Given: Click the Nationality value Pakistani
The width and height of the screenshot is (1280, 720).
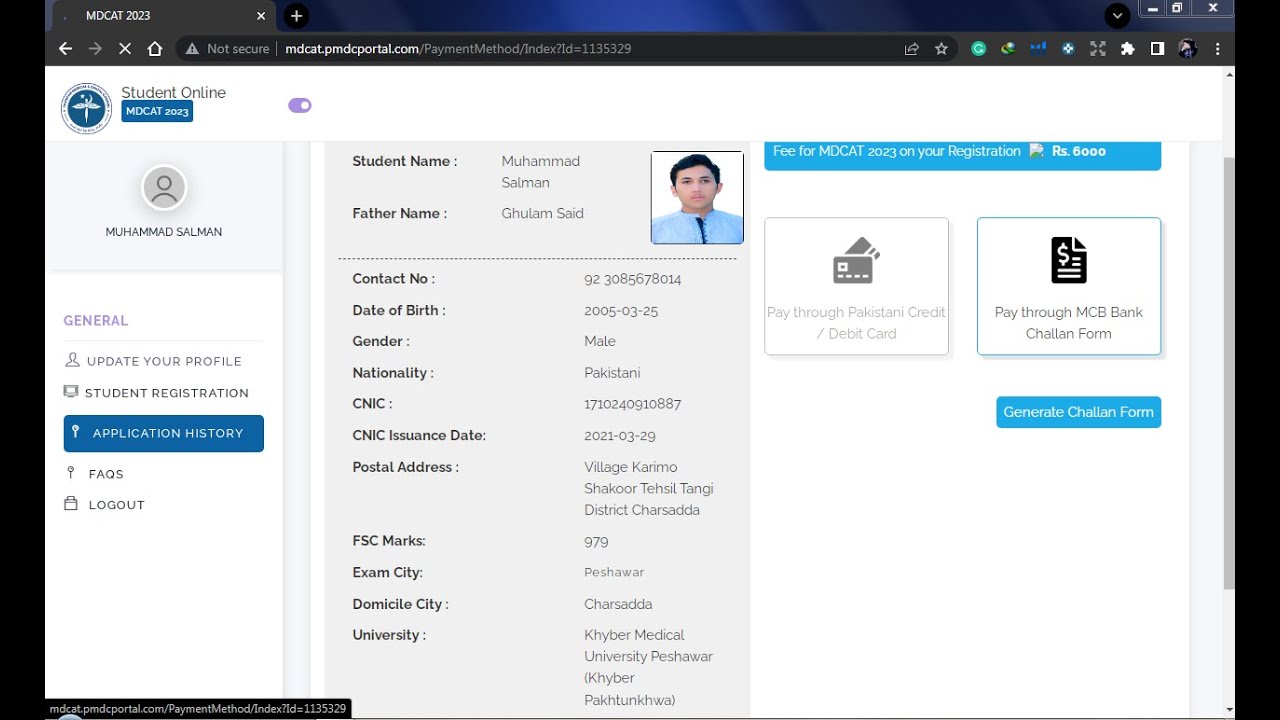Looking at the screenshot, I should 612,372.
